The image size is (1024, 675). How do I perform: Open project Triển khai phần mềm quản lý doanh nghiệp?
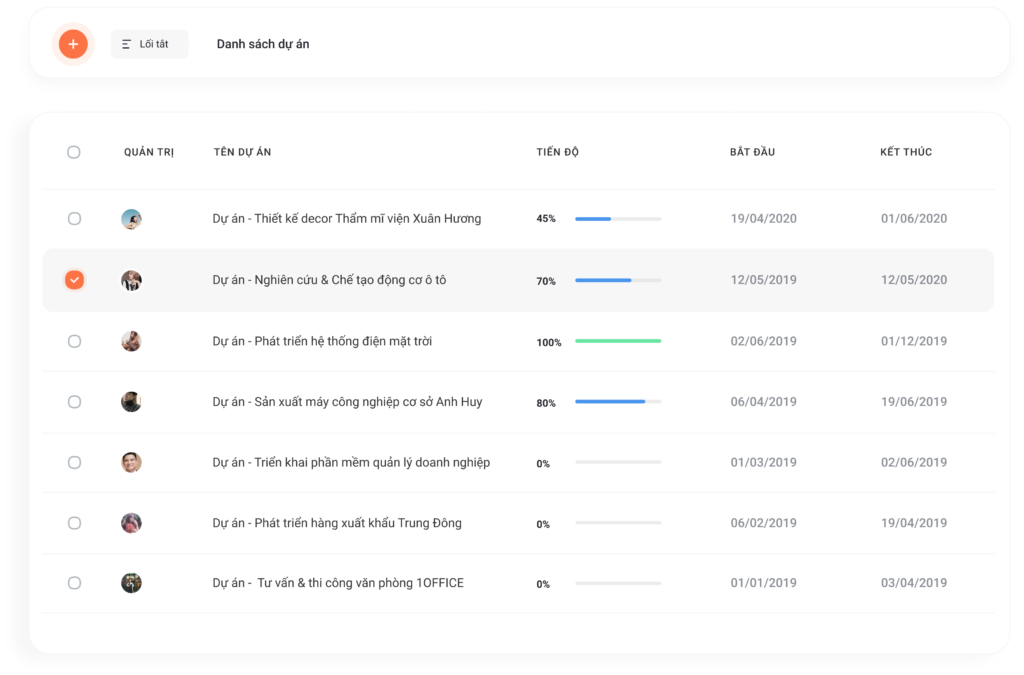tap(351, 463)
